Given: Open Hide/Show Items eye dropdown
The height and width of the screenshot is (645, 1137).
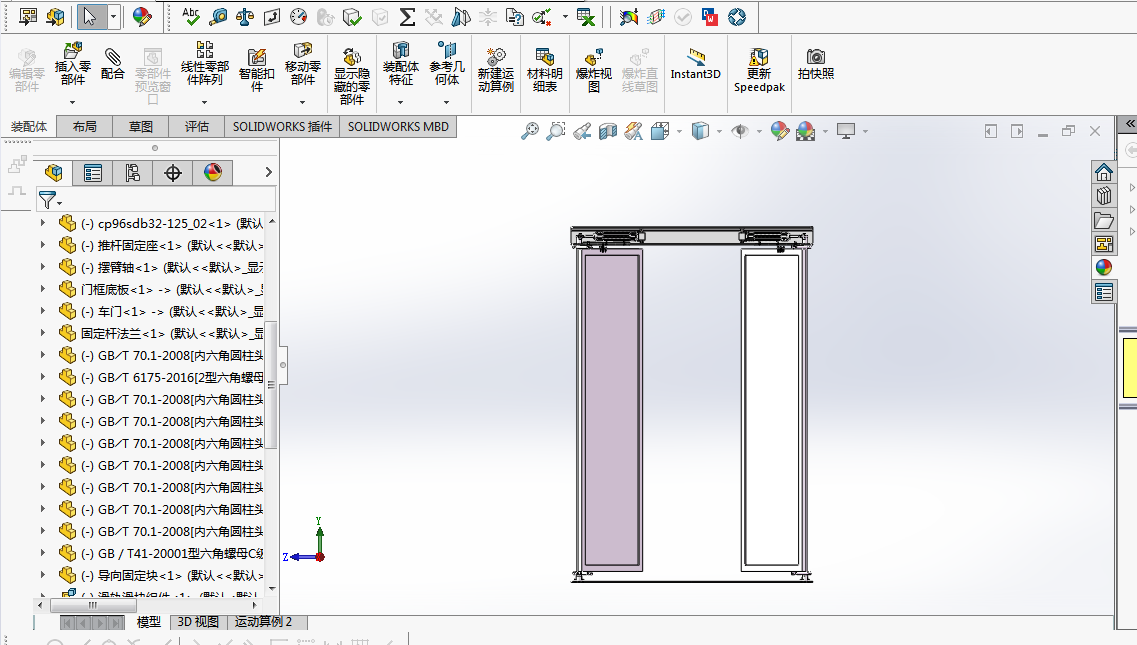Looking at the screenshot, I should [x=759, y=131].
